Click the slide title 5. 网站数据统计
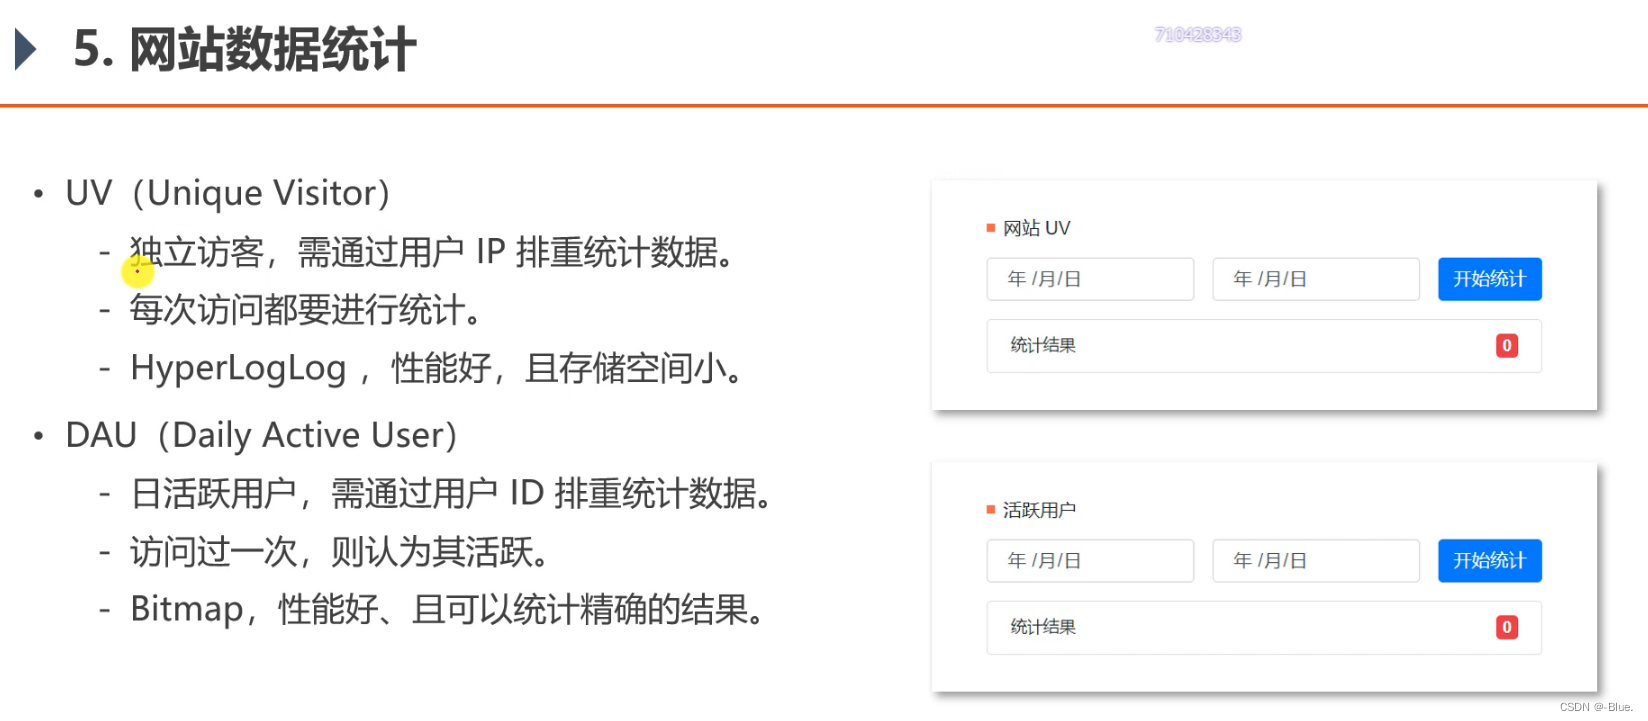The width and height of the screenshot is (1648, 721). pyautogui.click(x=245, y=49)
